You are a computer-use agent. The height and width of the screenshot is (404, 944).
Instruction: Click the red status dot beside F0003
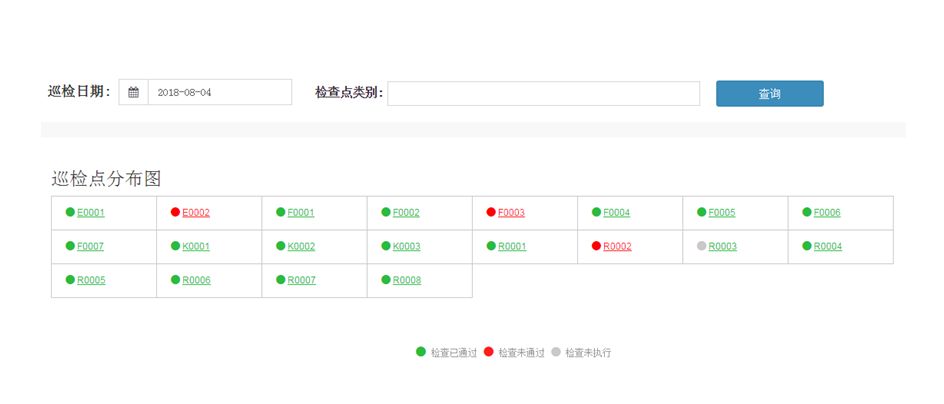coord(491,212)
